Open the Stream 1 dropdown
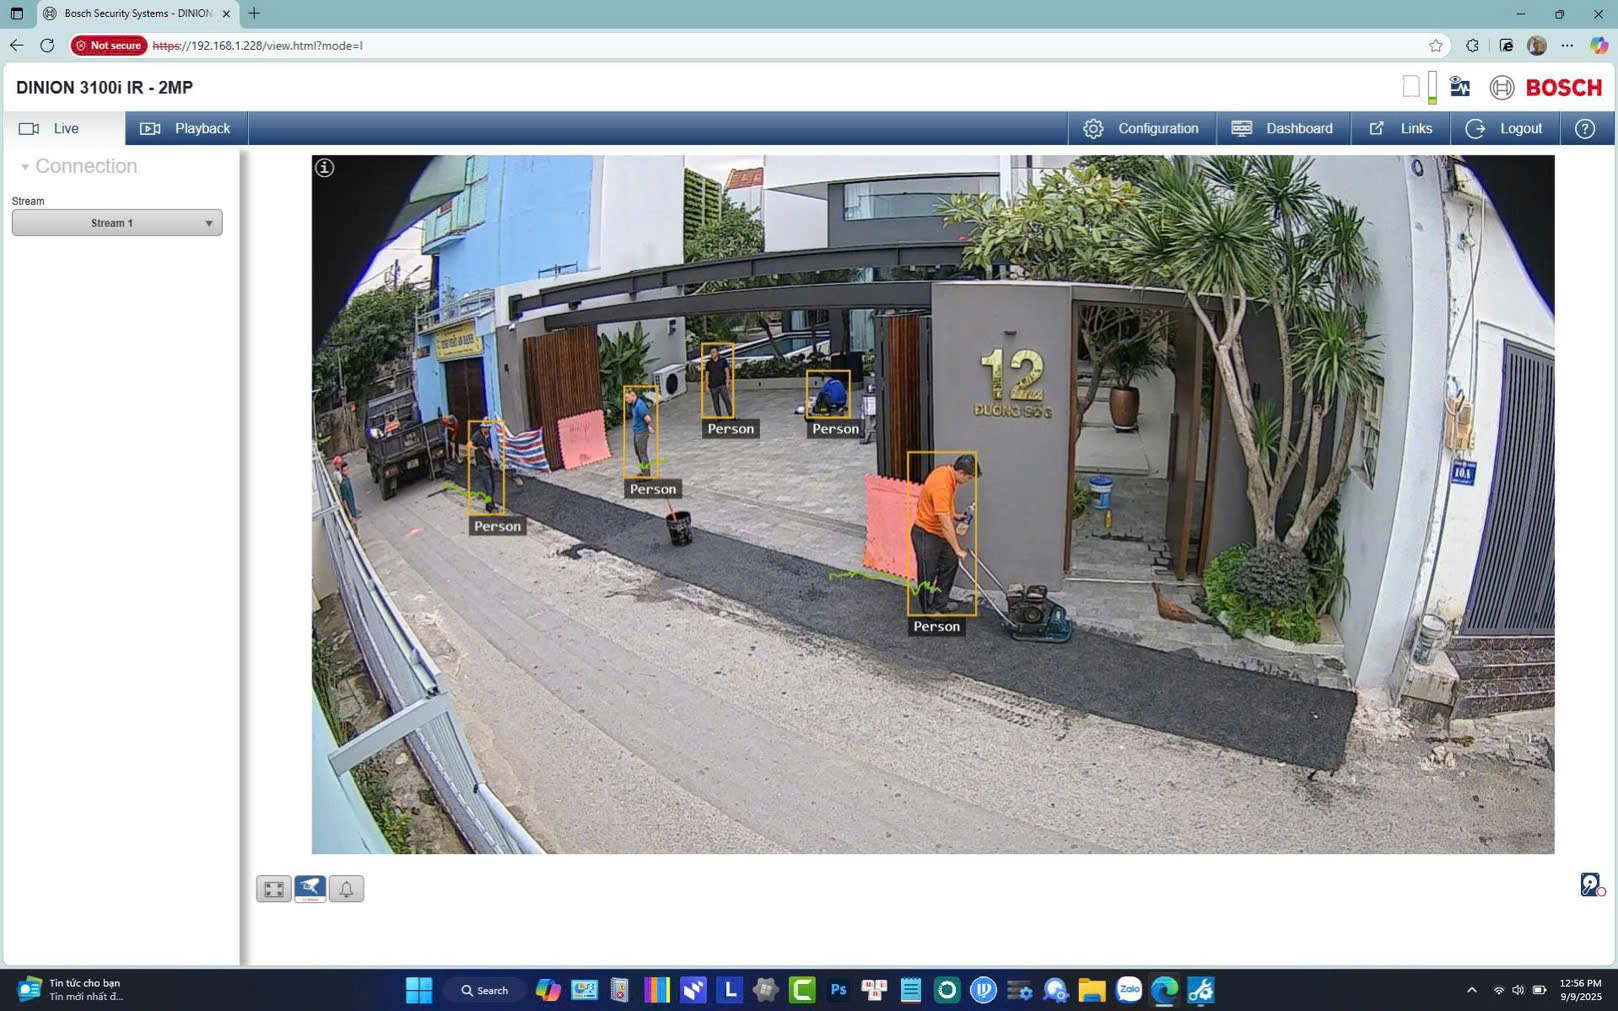 click(x=117, y=223)
